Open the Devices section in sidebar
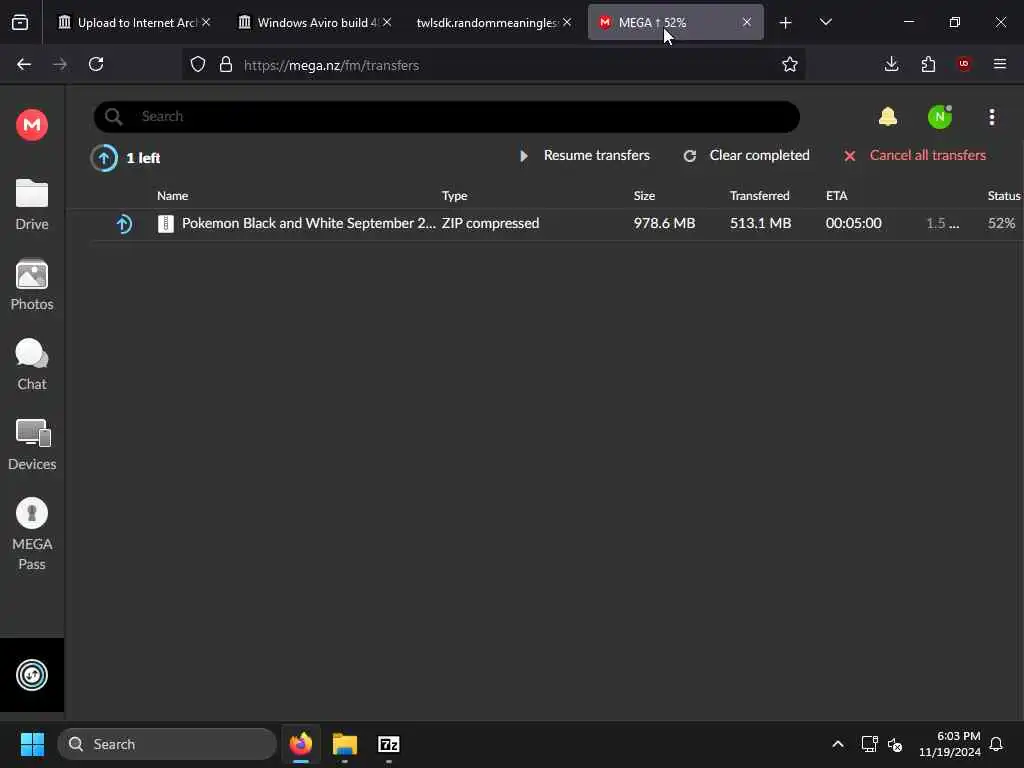The height and width of the screenshot is (768, 1024). (31, 445)
